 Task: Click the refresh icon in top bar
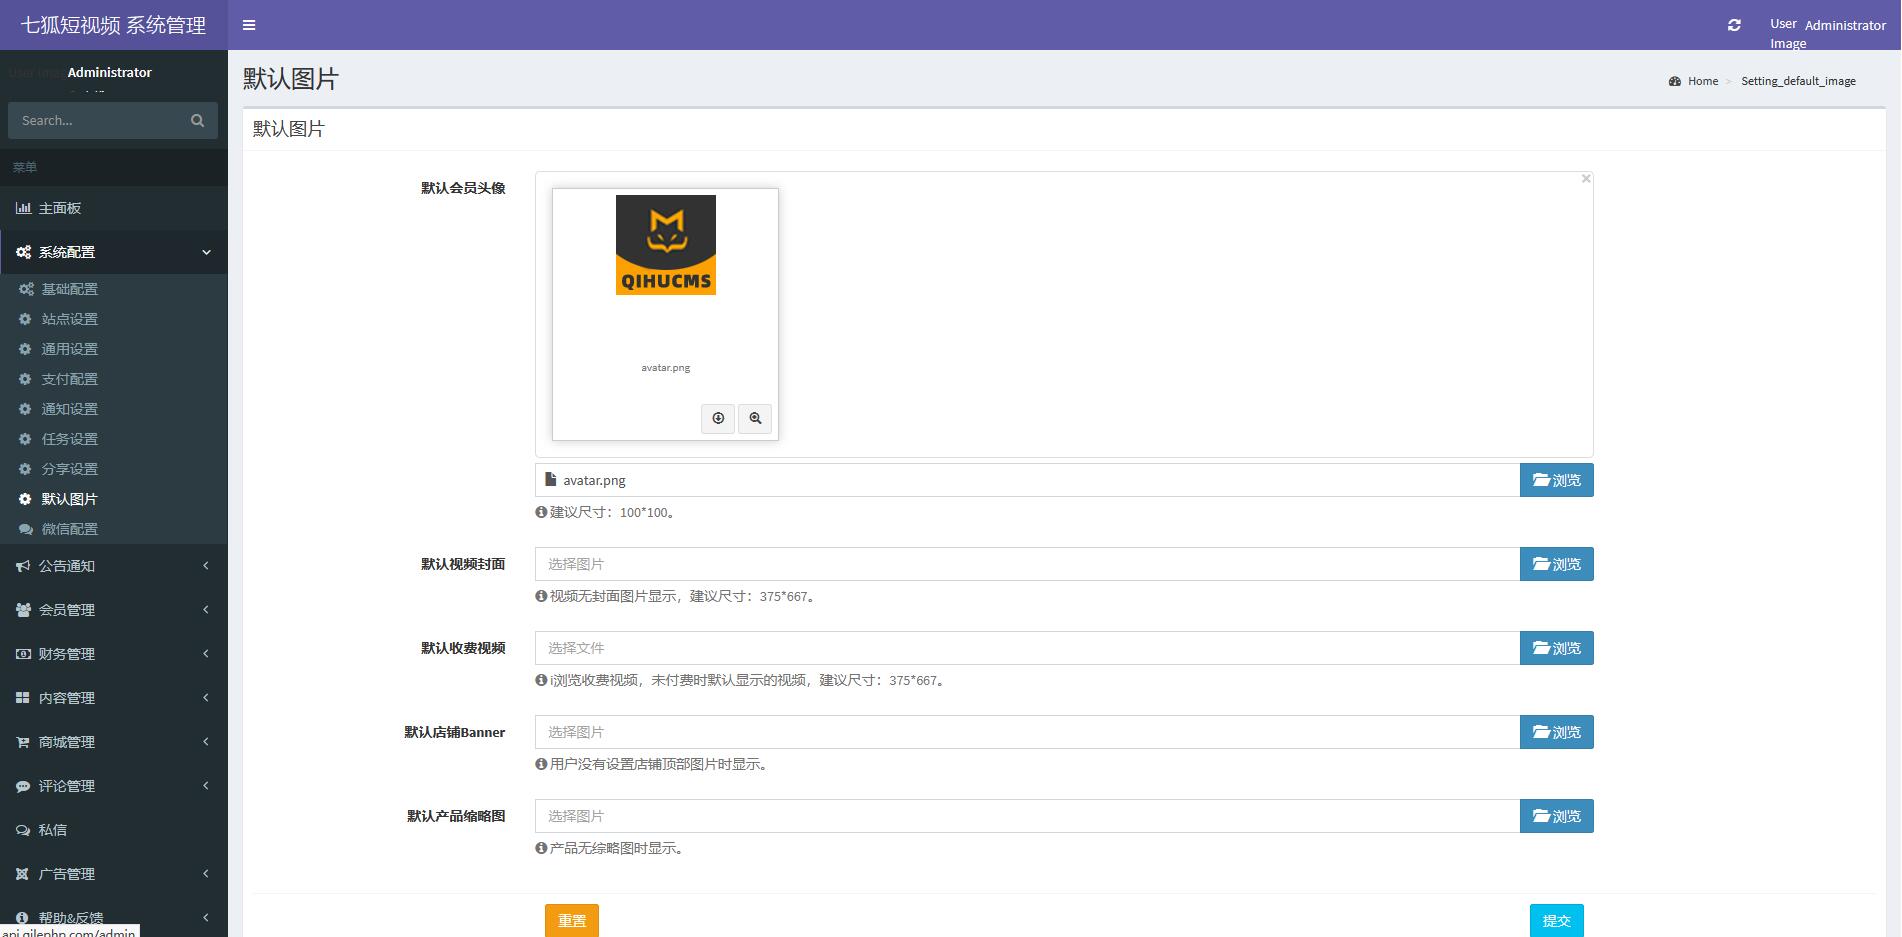(x=1734, y=25)
